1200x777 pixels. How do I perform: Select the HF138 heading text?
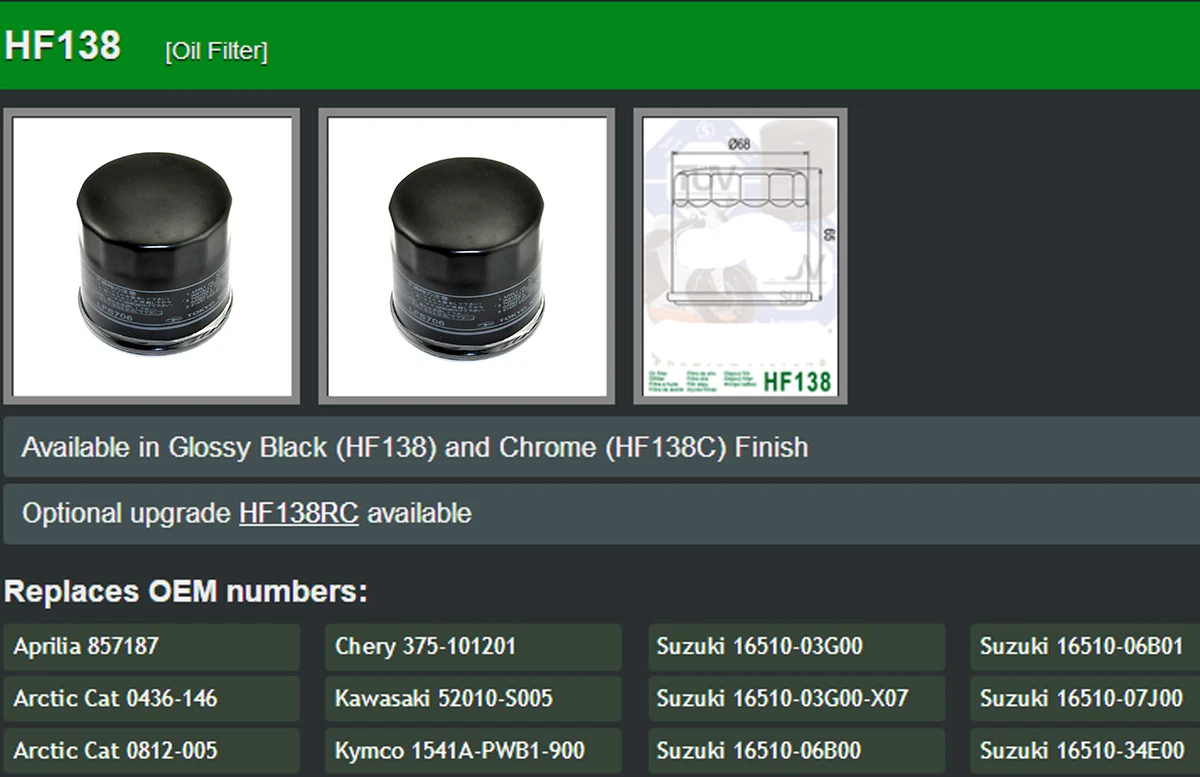[x=62, y=46]
